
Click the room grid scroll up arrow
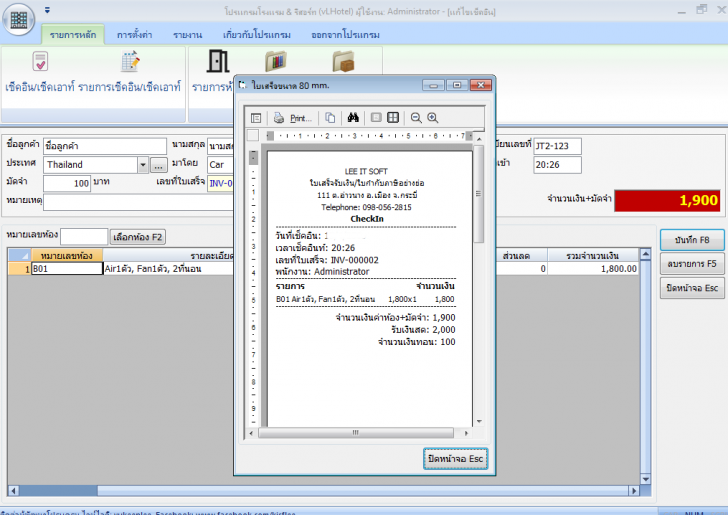point(645,254)
